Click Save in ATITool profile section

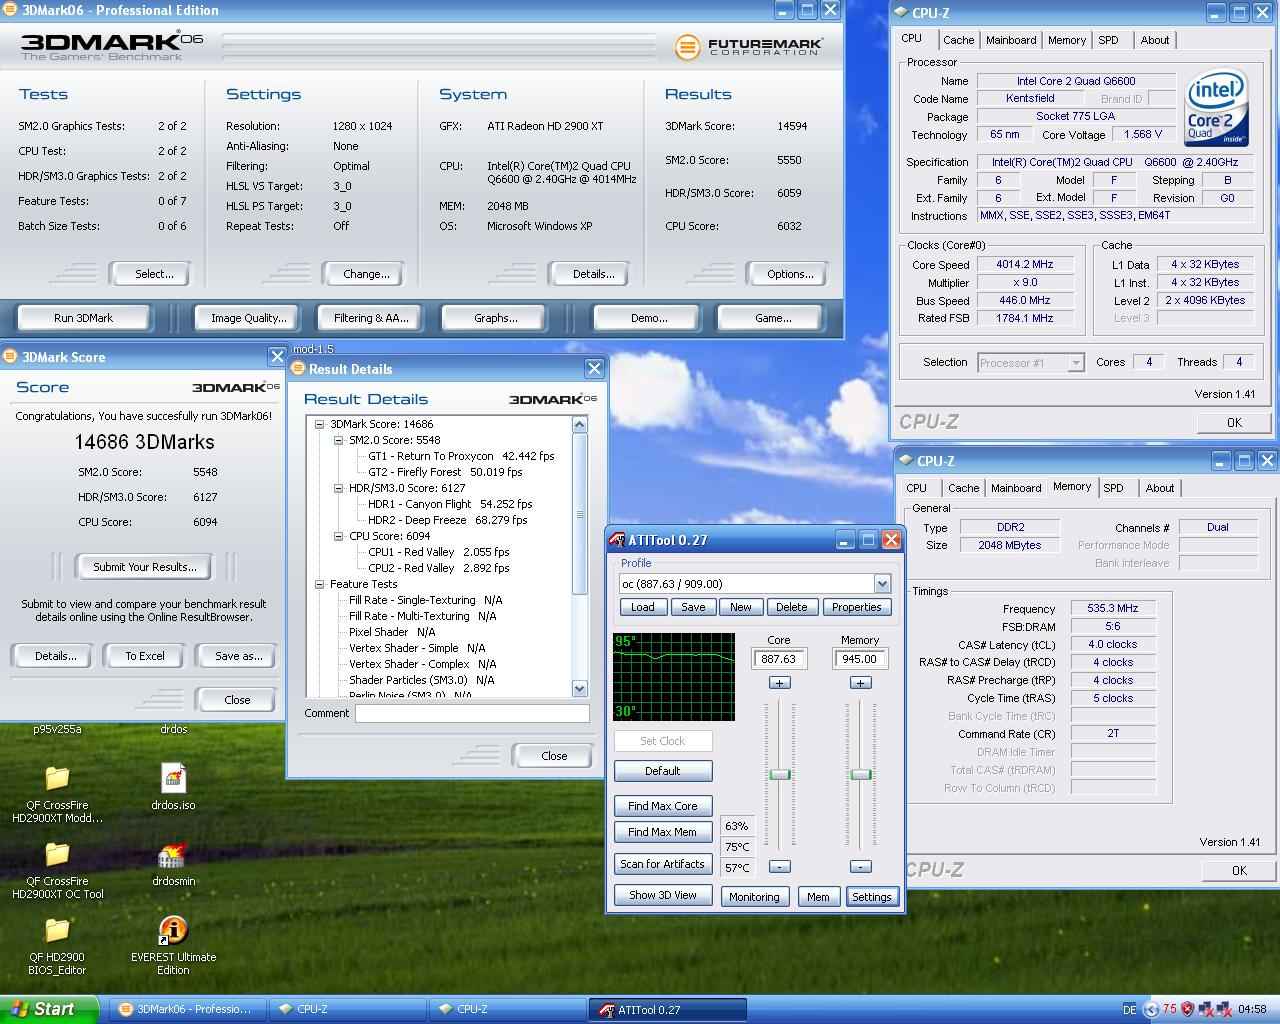coord(693,607)
